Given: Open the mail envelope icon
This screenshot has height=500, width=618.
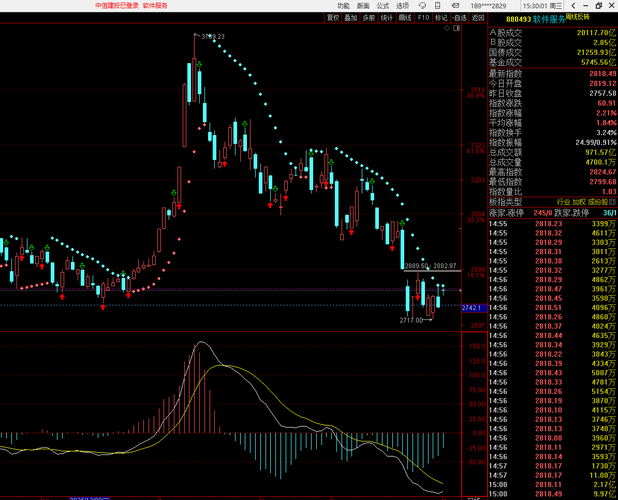Looking at the screenshot, I should pos(455,6).
